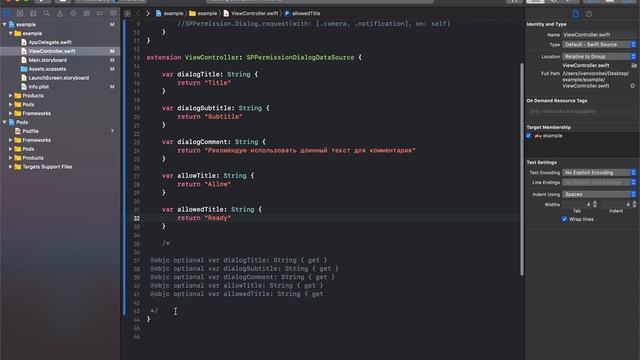Open Info.plist file

pos(39,87)
